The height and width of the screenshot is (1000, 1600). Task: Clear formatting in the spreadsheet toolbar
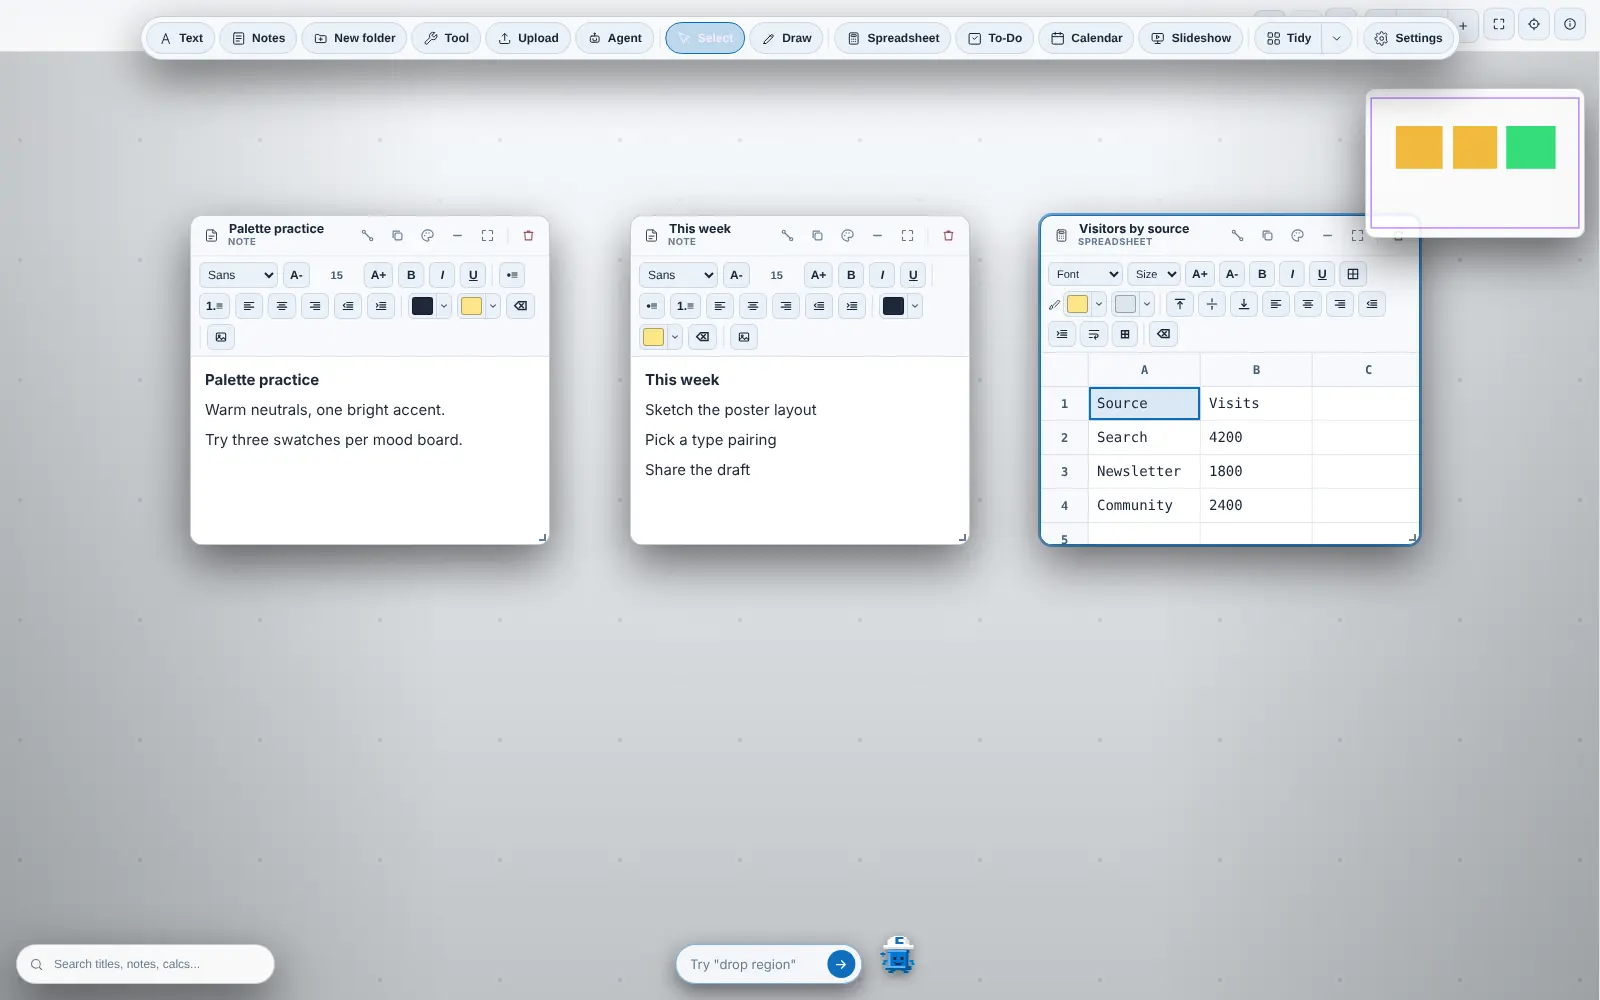tap(1164, 334)
